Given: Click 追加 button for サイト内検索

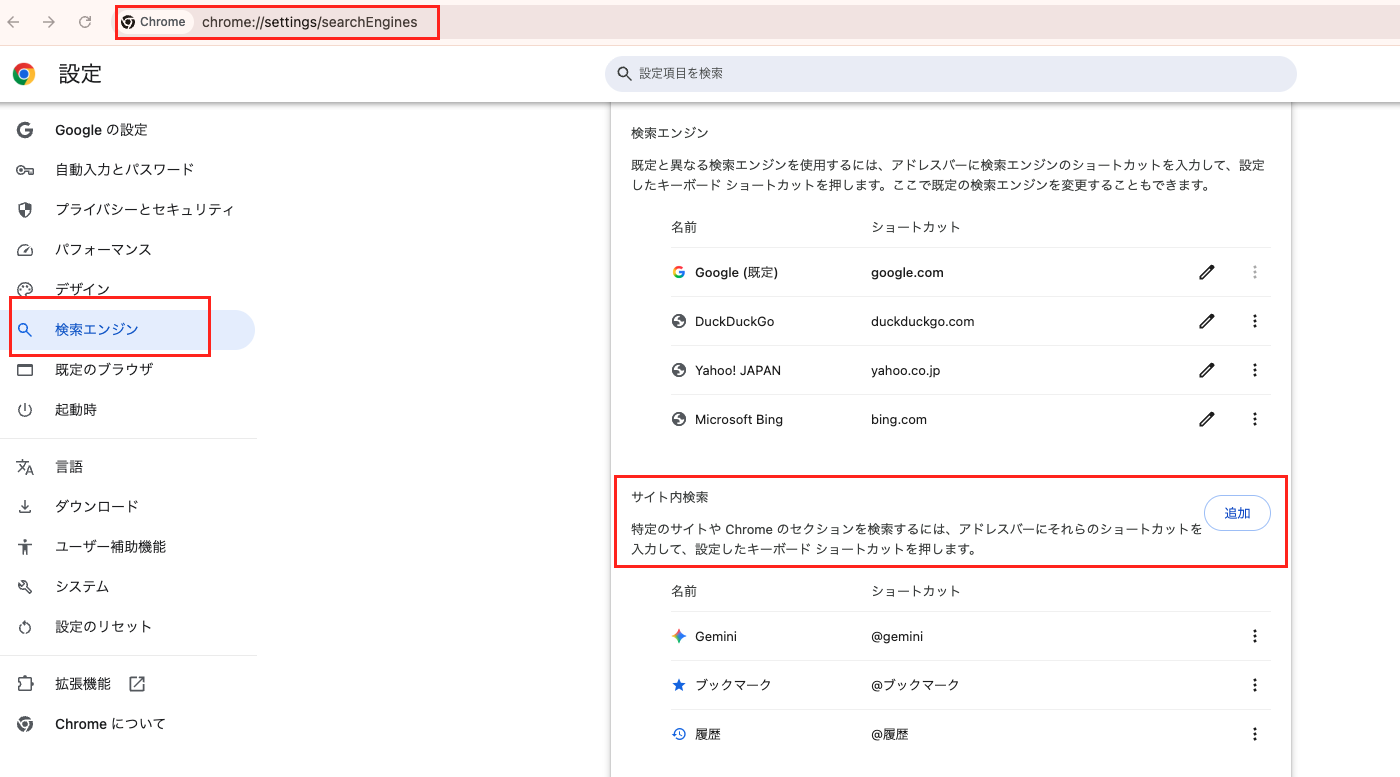Looking at the screenshot, I should tap(1237, 513).
